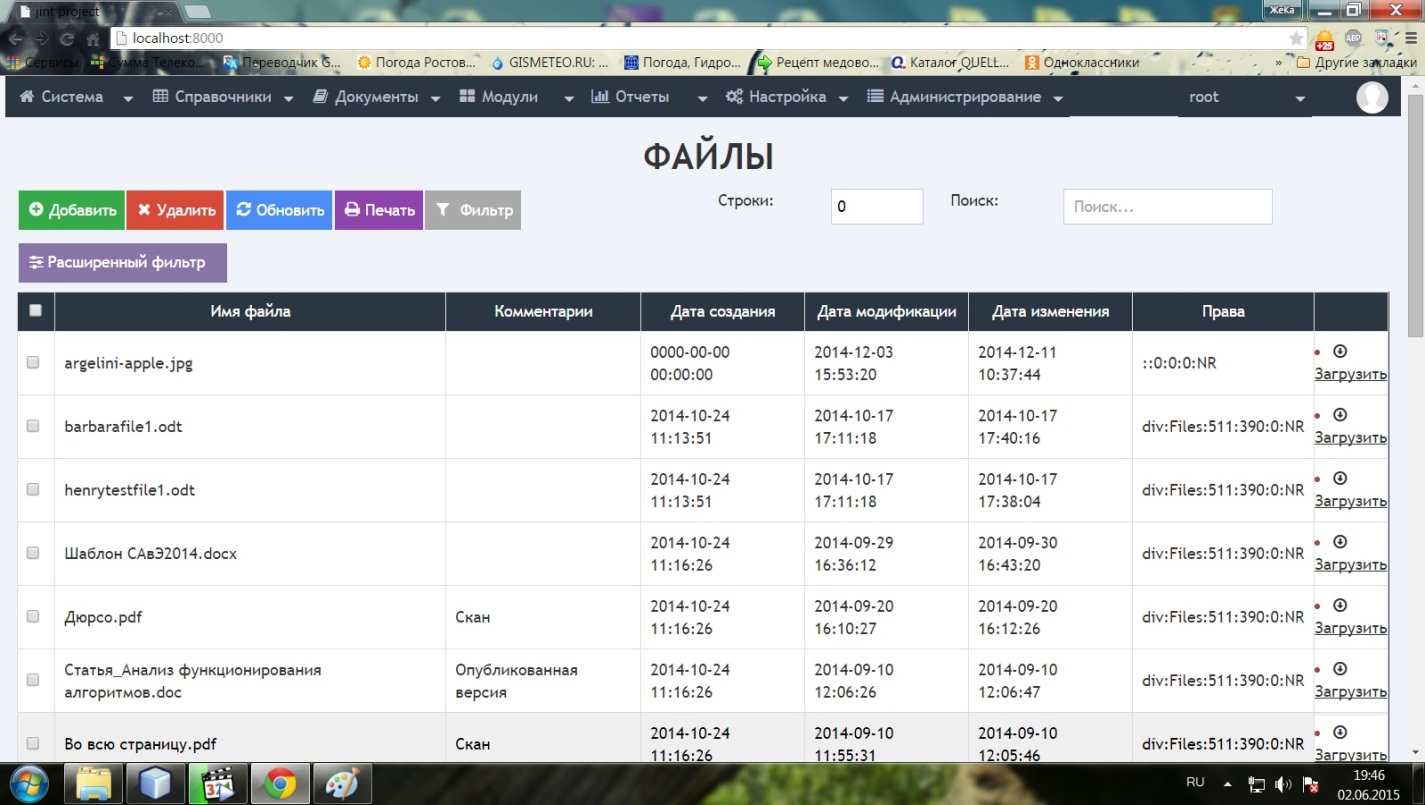Open the Одноклассники bookmark
The image size is (1425, 805).
tap(1082, 62)
